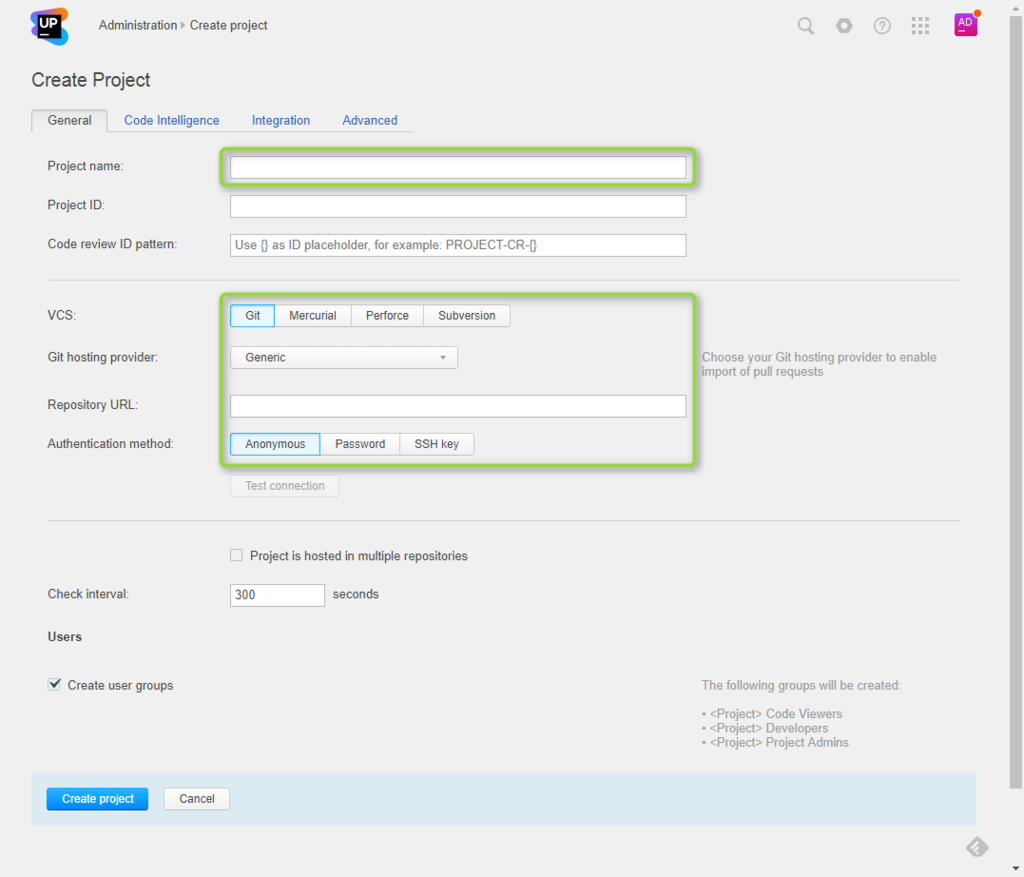Select Mercurial as VCS

coord(313,315)
